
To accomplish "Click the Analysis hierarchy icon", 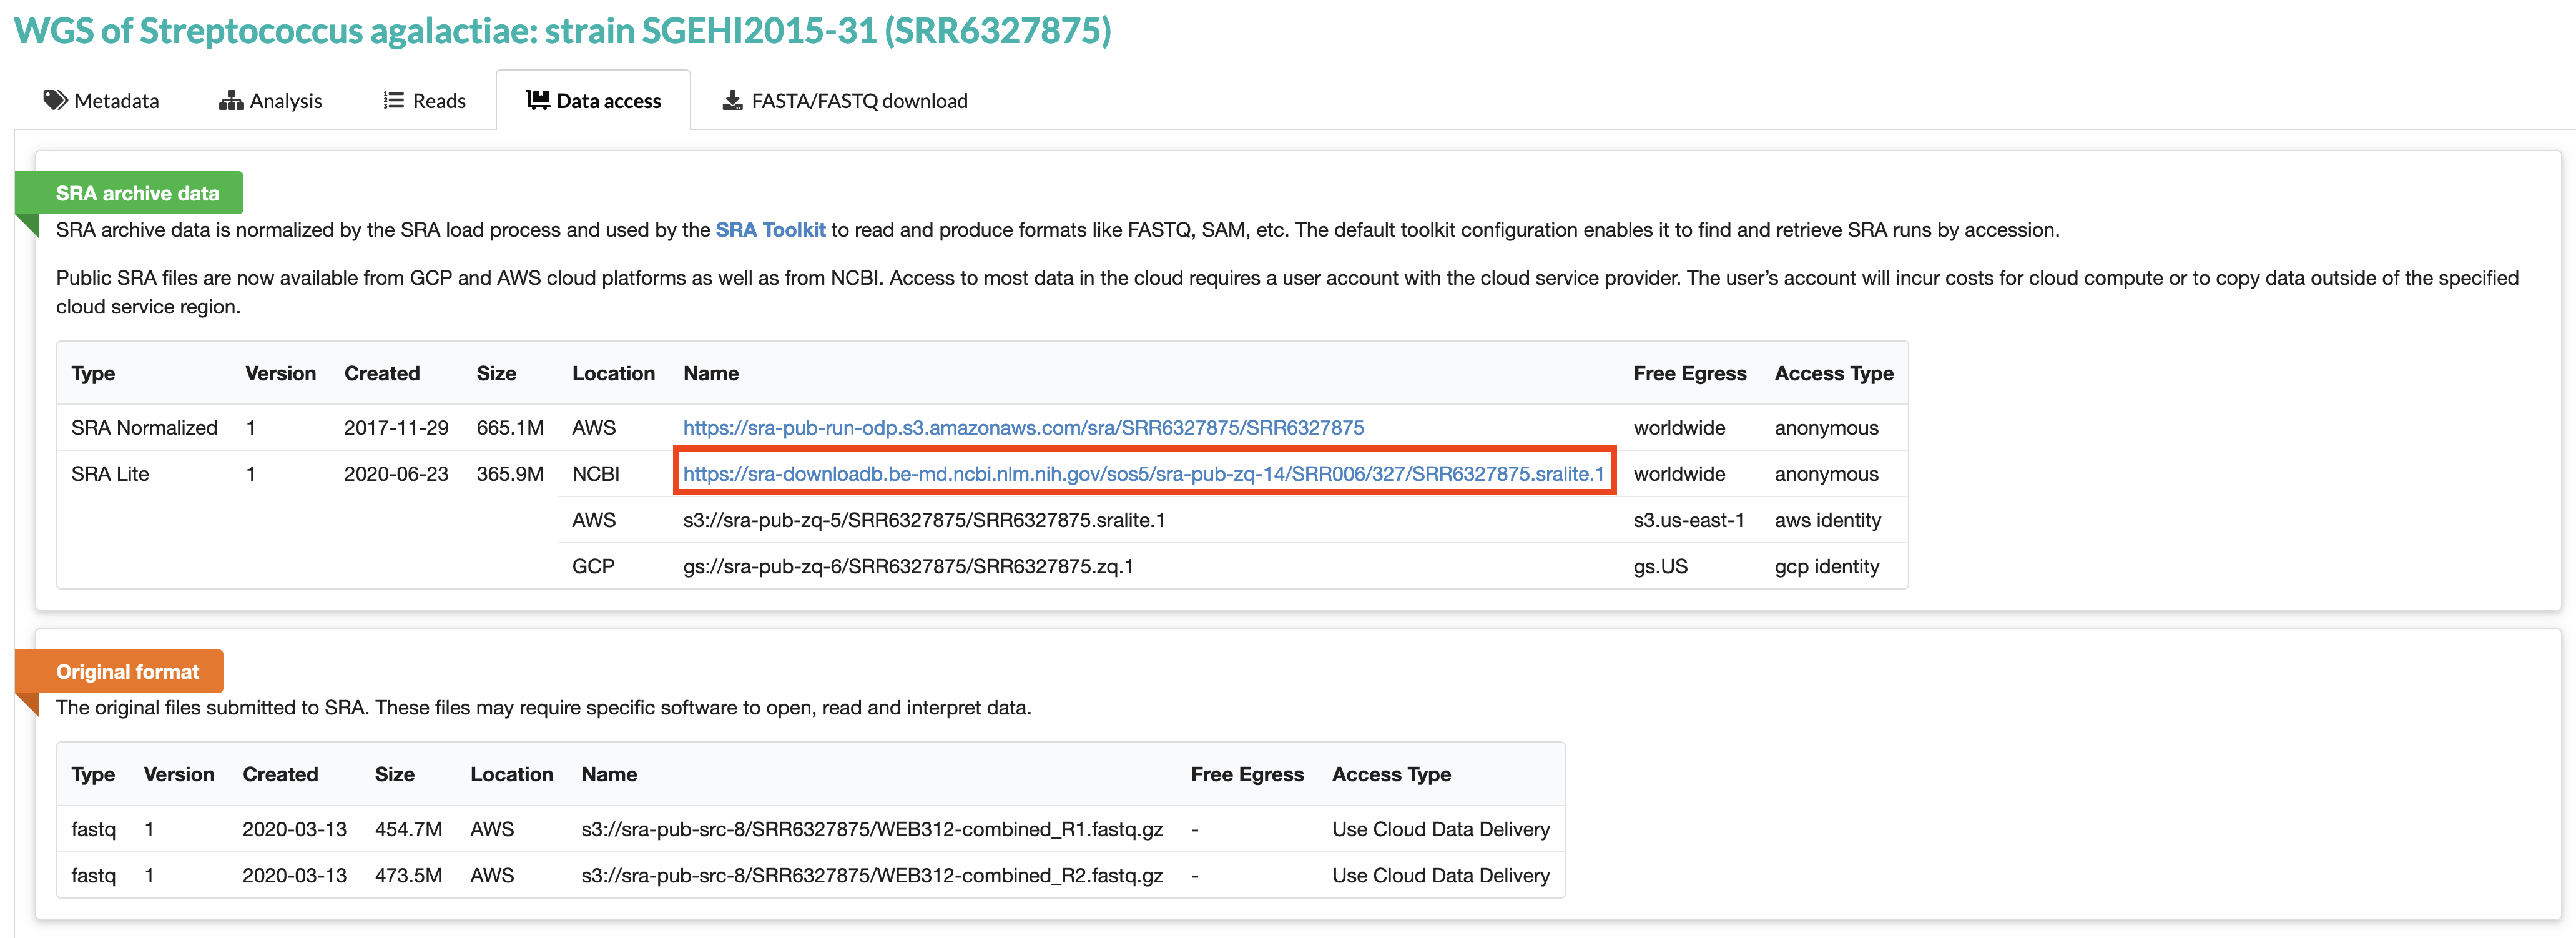I will coord(231,100).
